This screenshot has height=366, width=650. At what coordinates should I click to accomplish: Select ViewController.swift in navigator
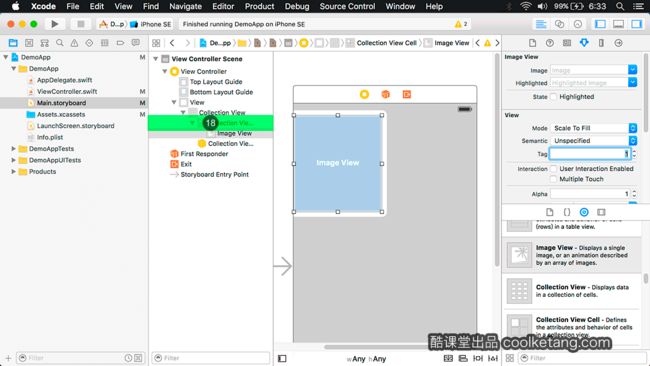tap(67, 91)
